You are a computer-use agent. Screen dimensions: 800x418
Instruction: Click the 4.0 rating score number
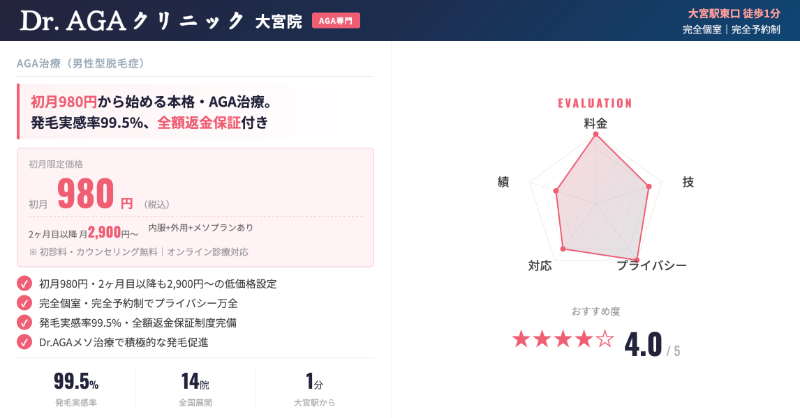(643, 343)
